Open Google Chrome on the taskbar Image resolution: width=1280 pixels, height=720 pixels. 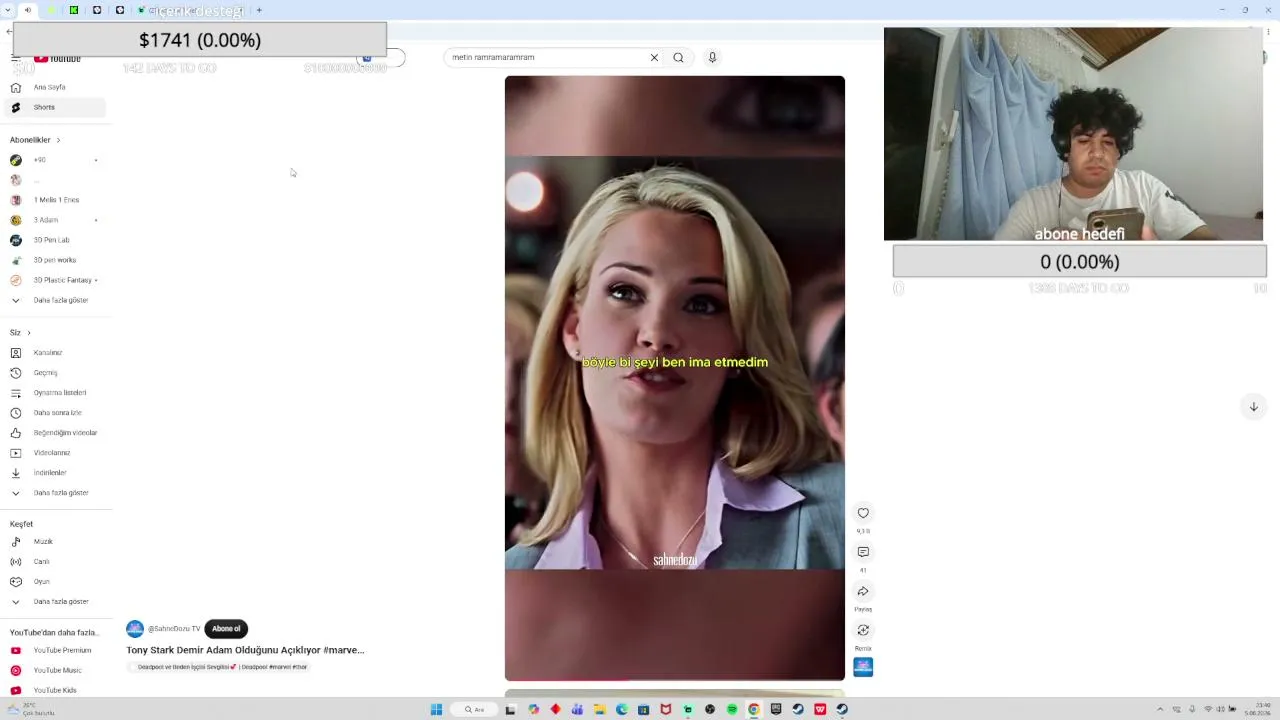754,710
